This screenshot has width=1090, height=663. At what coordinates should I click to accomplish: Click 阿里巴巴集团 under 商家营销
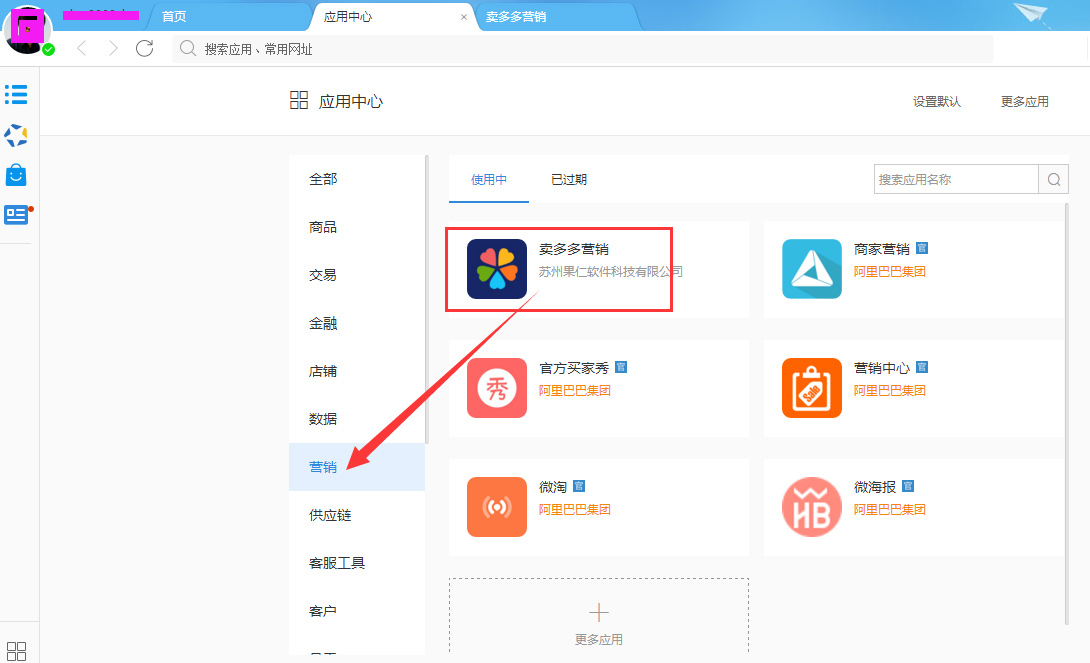point(889,272)
